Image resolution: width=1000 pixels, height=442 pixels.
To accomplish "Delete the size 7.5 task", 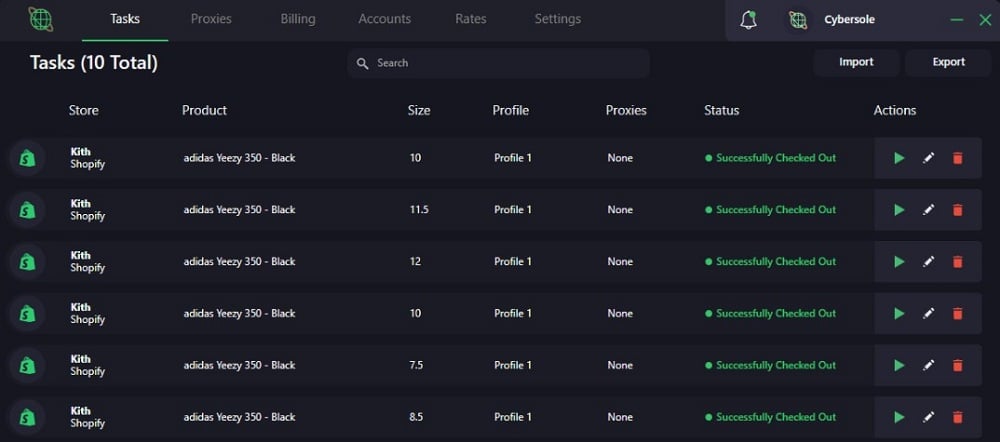I will click(957, 365).
